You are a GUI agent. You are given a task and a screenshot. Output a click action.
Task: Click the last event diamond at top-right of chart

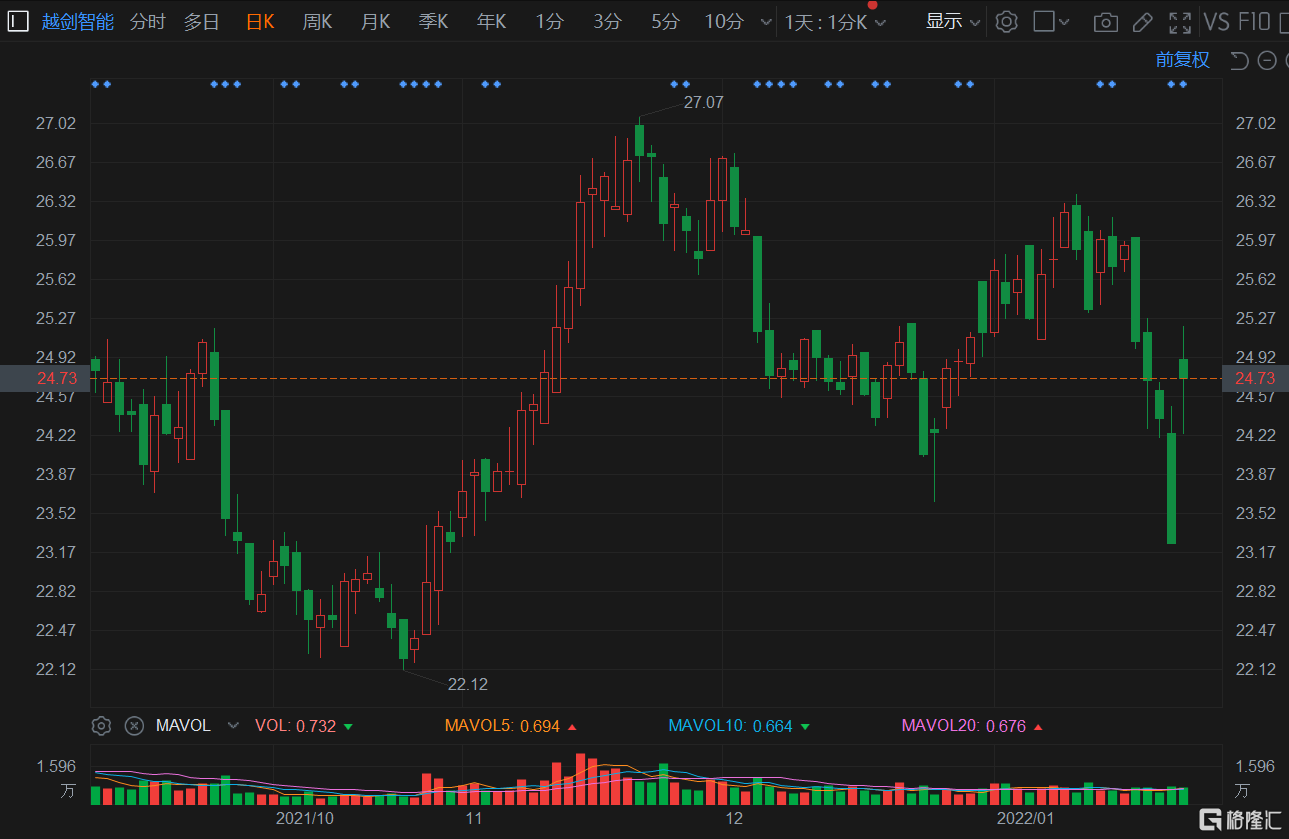(1183, 84)
